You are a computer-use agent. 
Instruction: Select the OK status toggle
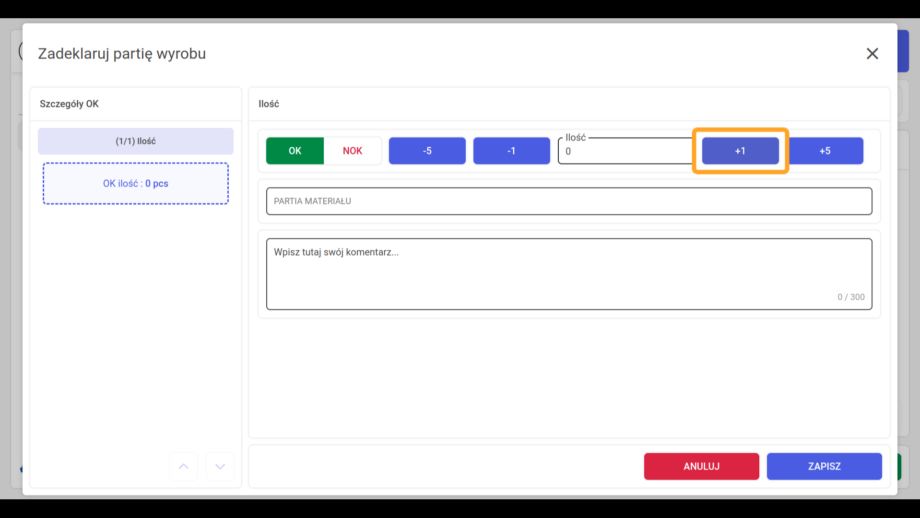295,151
